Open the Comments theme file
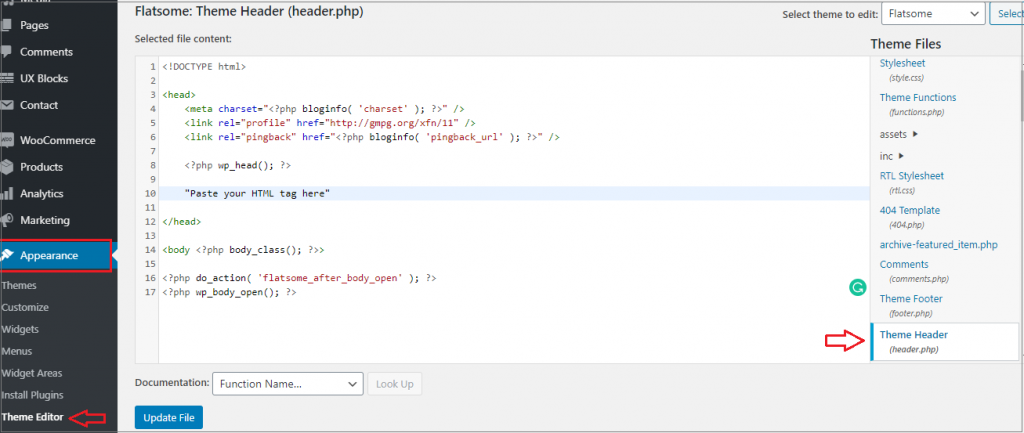The width and height of the screenshot is (1024, 433). (904, 265)
